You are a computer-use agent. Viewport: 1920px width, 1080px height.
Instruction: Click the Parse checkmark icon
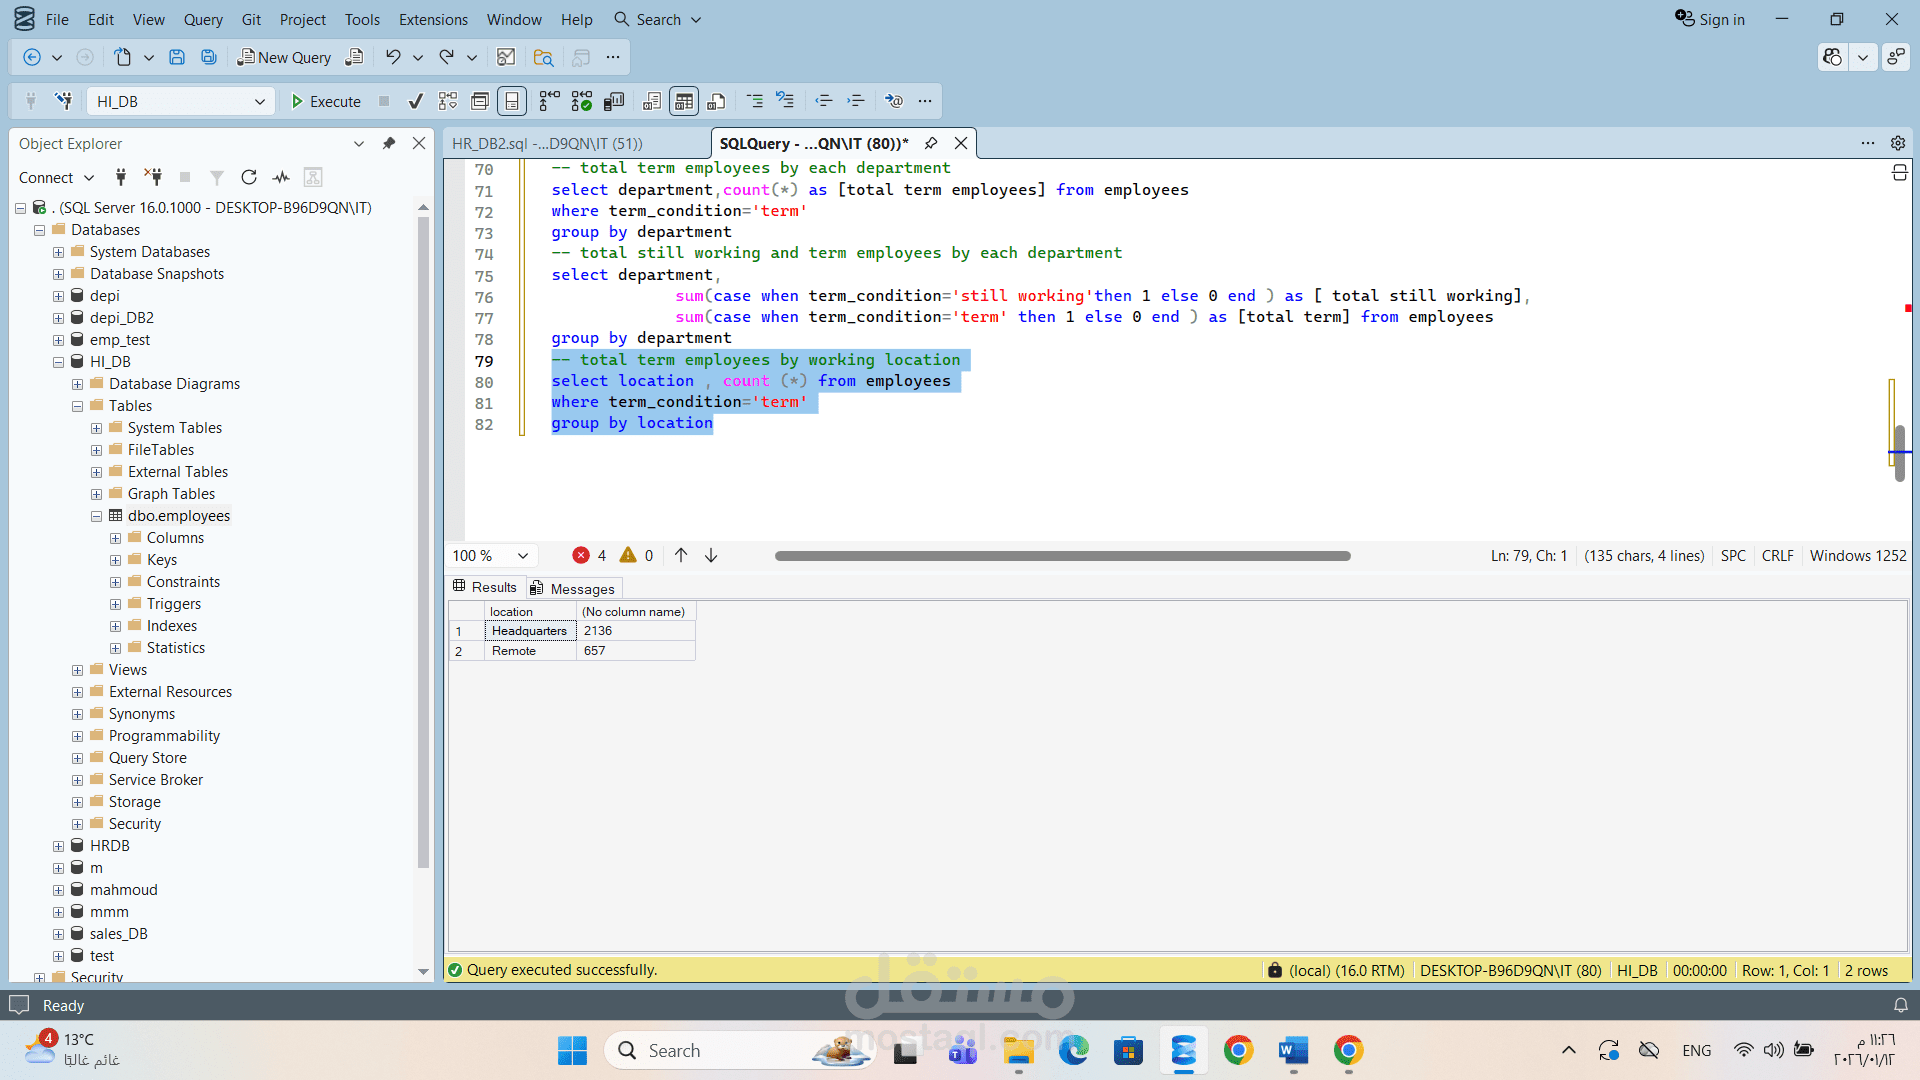click(x=416, y=101)
